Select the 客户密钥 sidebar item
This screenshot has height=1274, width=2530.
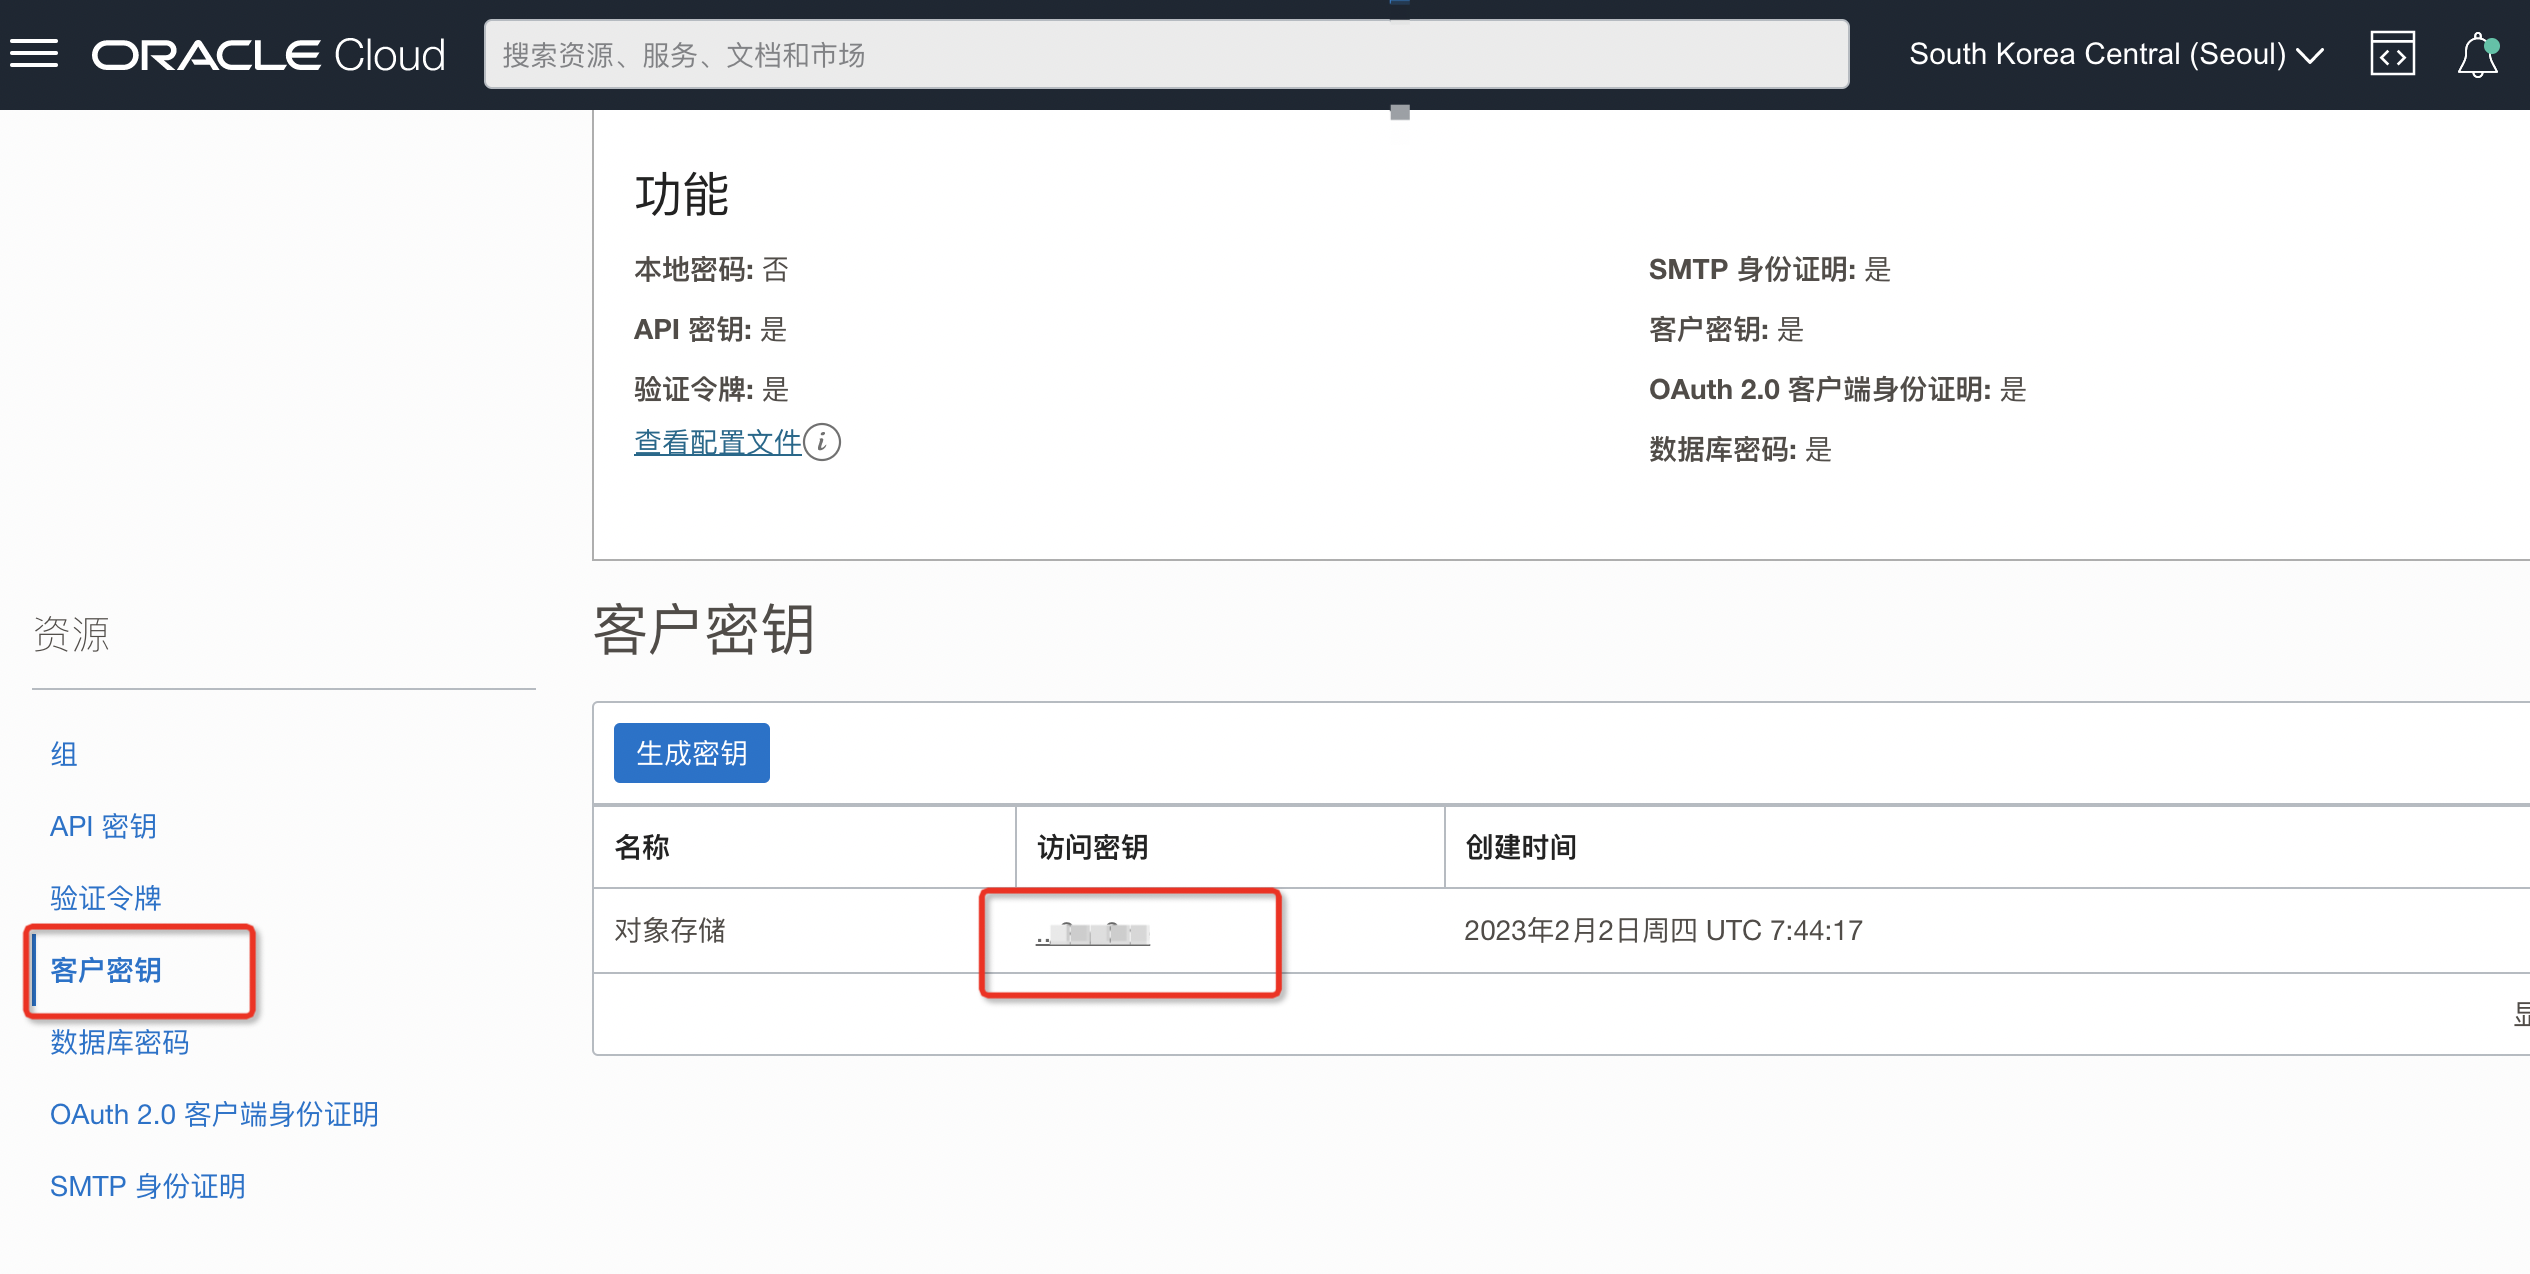pyautogui.click(x=105, y=970)
